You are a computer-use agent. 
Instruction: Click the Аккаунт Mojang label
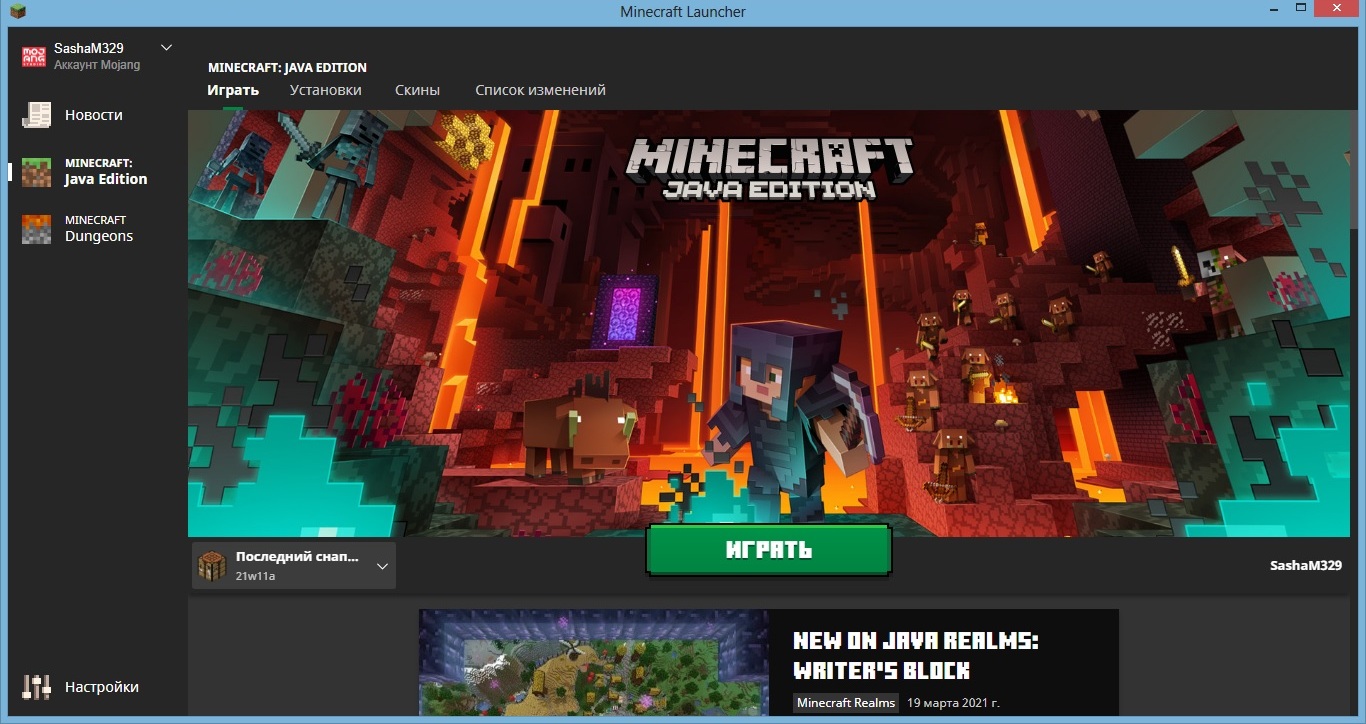[97, 65]
